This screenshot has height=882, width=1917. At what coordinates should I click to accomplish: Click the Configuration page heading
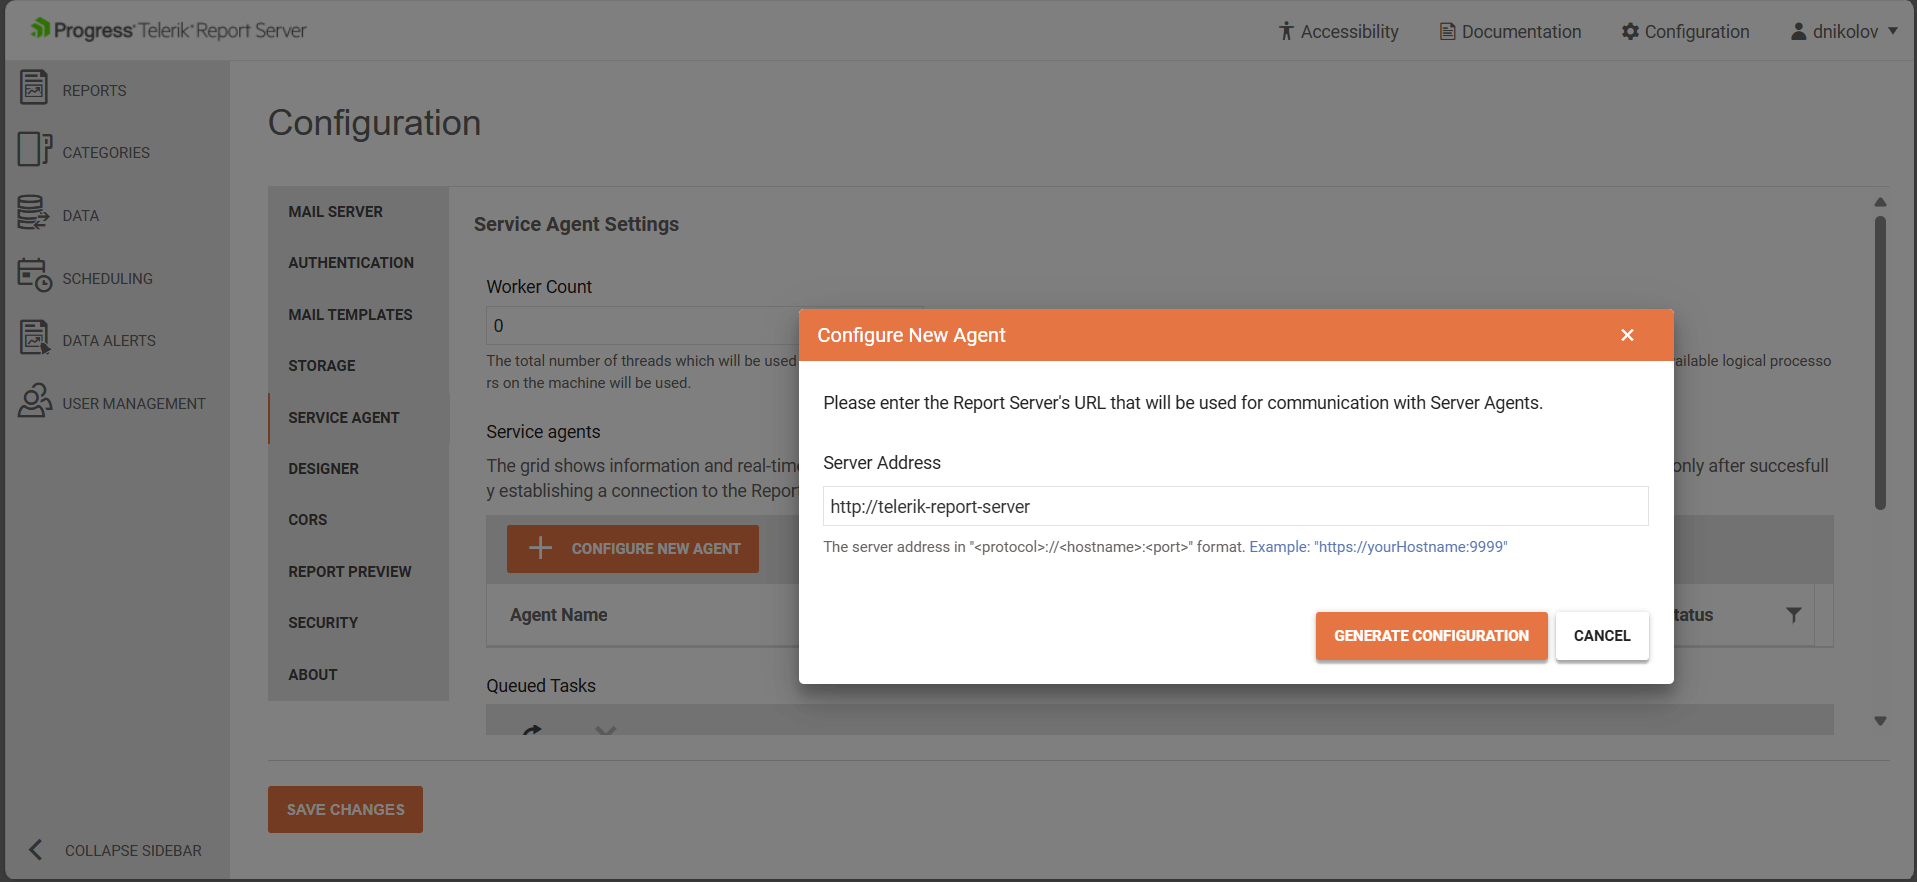tap(374, 123)
